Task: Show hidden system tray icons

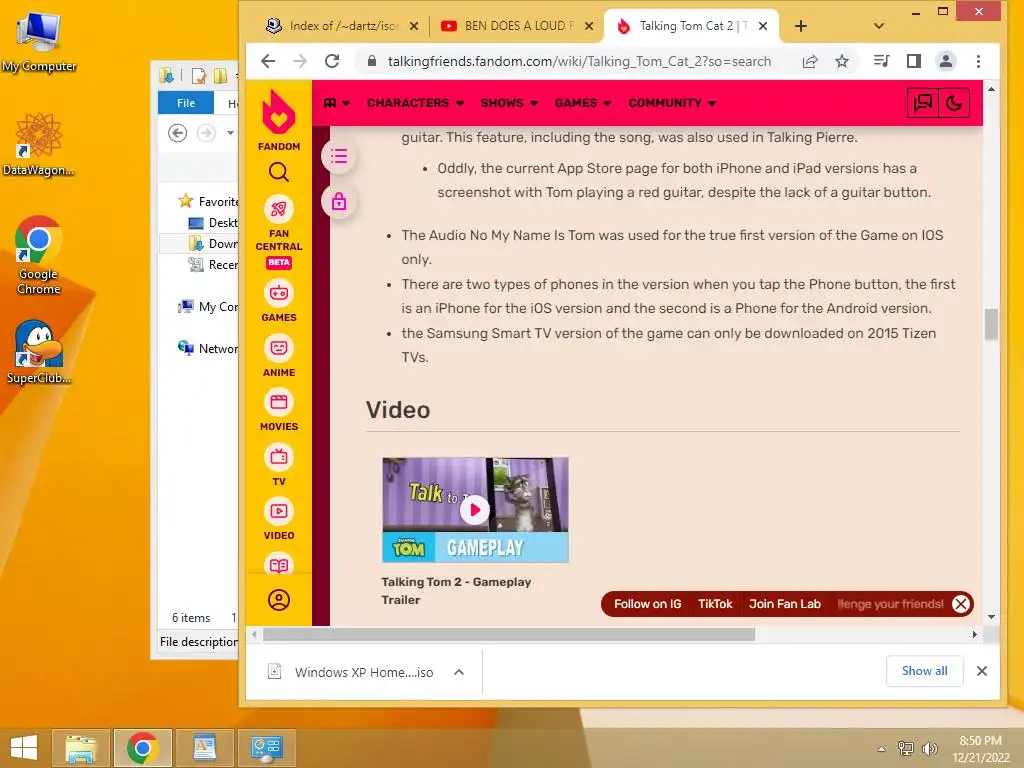Action: (x=881, y=749)
